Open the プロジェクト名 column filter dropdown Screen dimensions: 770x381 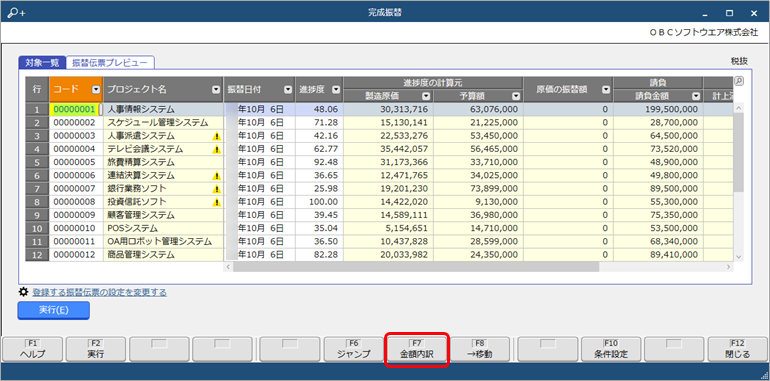[x=216, y=89]
